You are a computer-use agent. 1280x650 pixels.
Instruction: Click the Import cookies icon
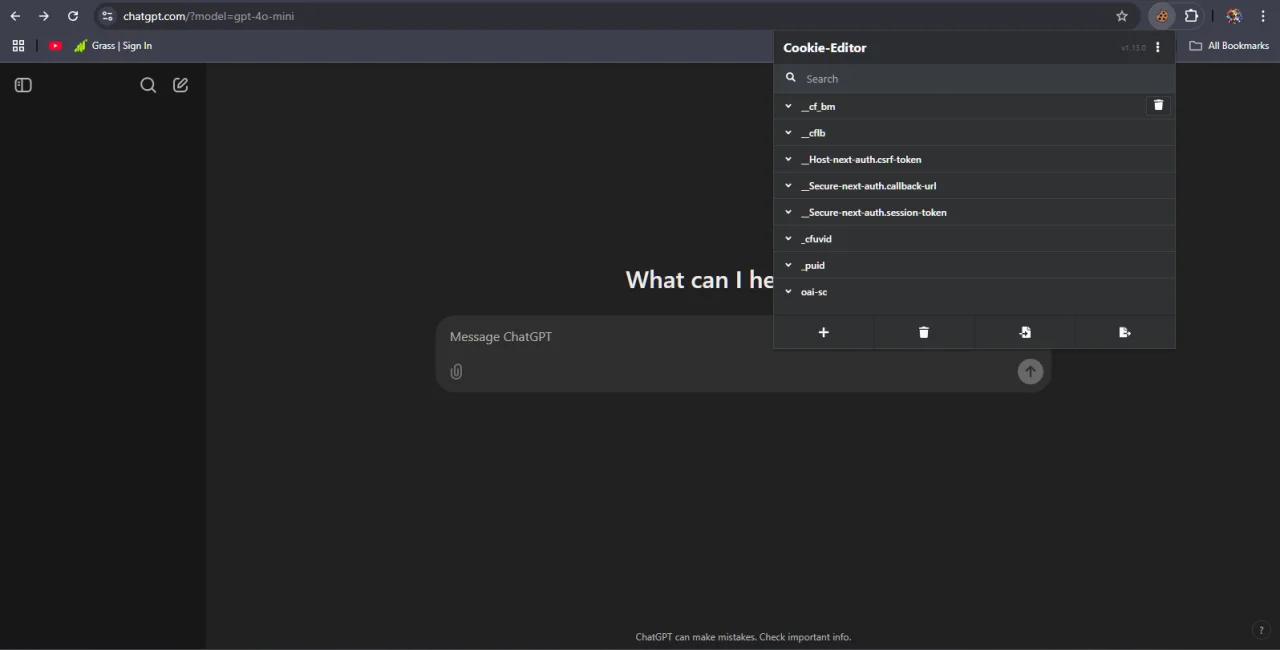tap(1025, 332)
